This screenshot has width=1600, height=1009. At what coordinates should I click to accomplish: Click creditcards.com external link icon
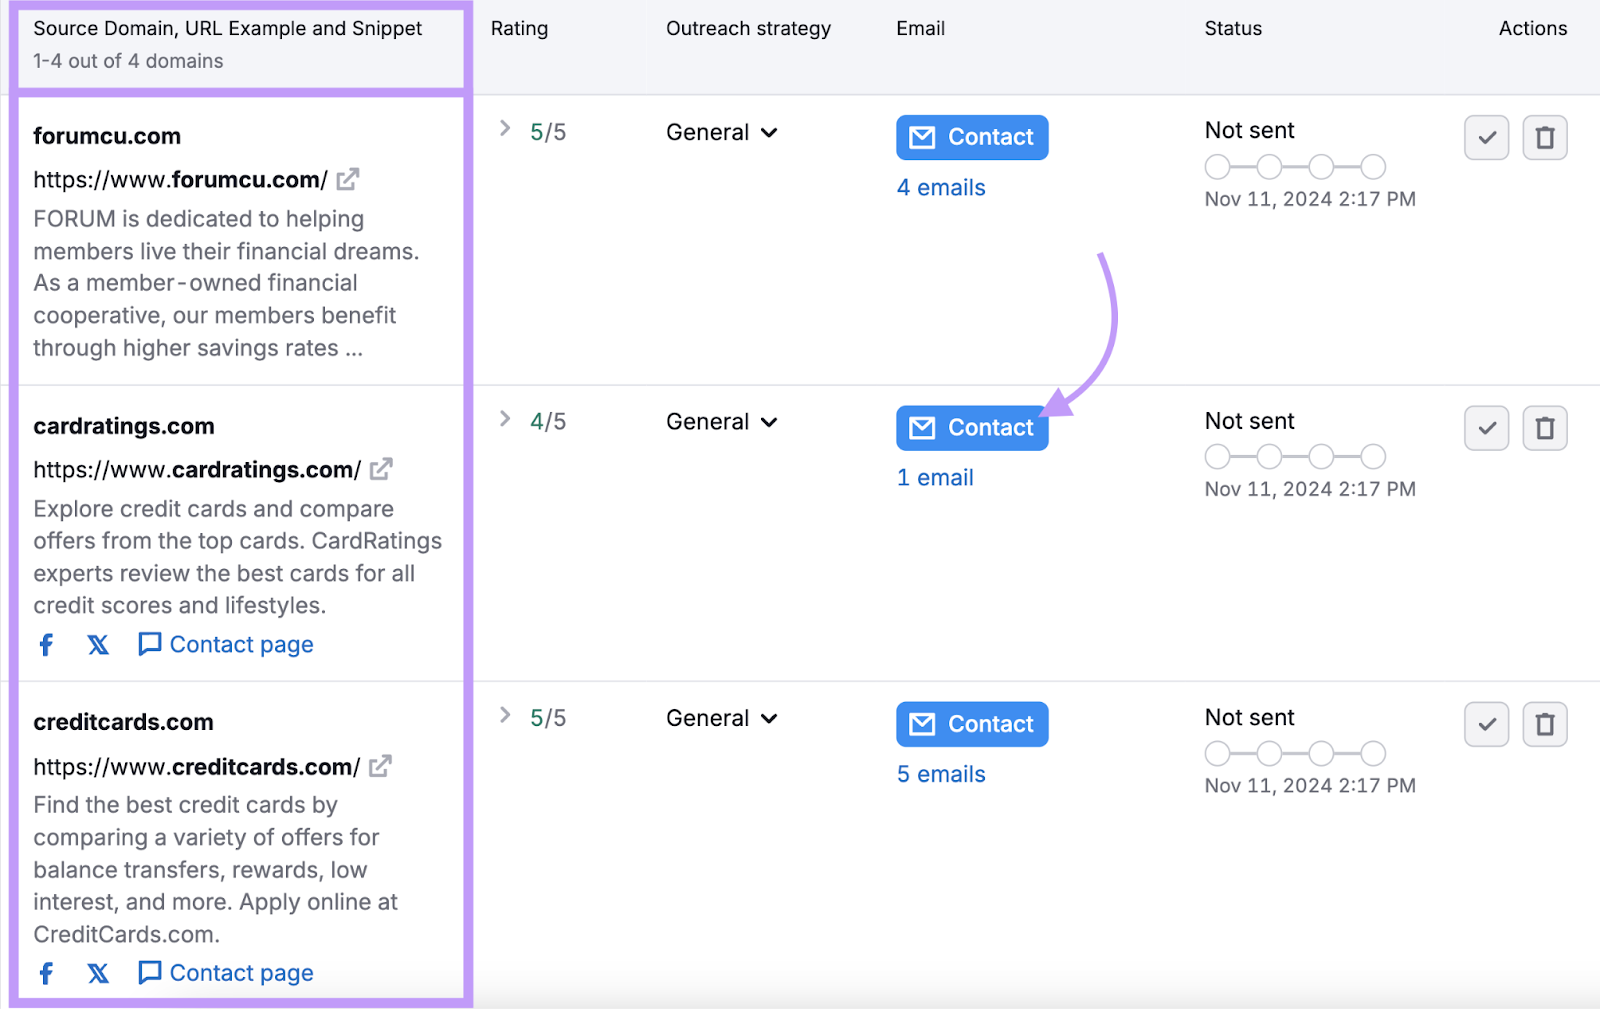(x=380, y=766)
